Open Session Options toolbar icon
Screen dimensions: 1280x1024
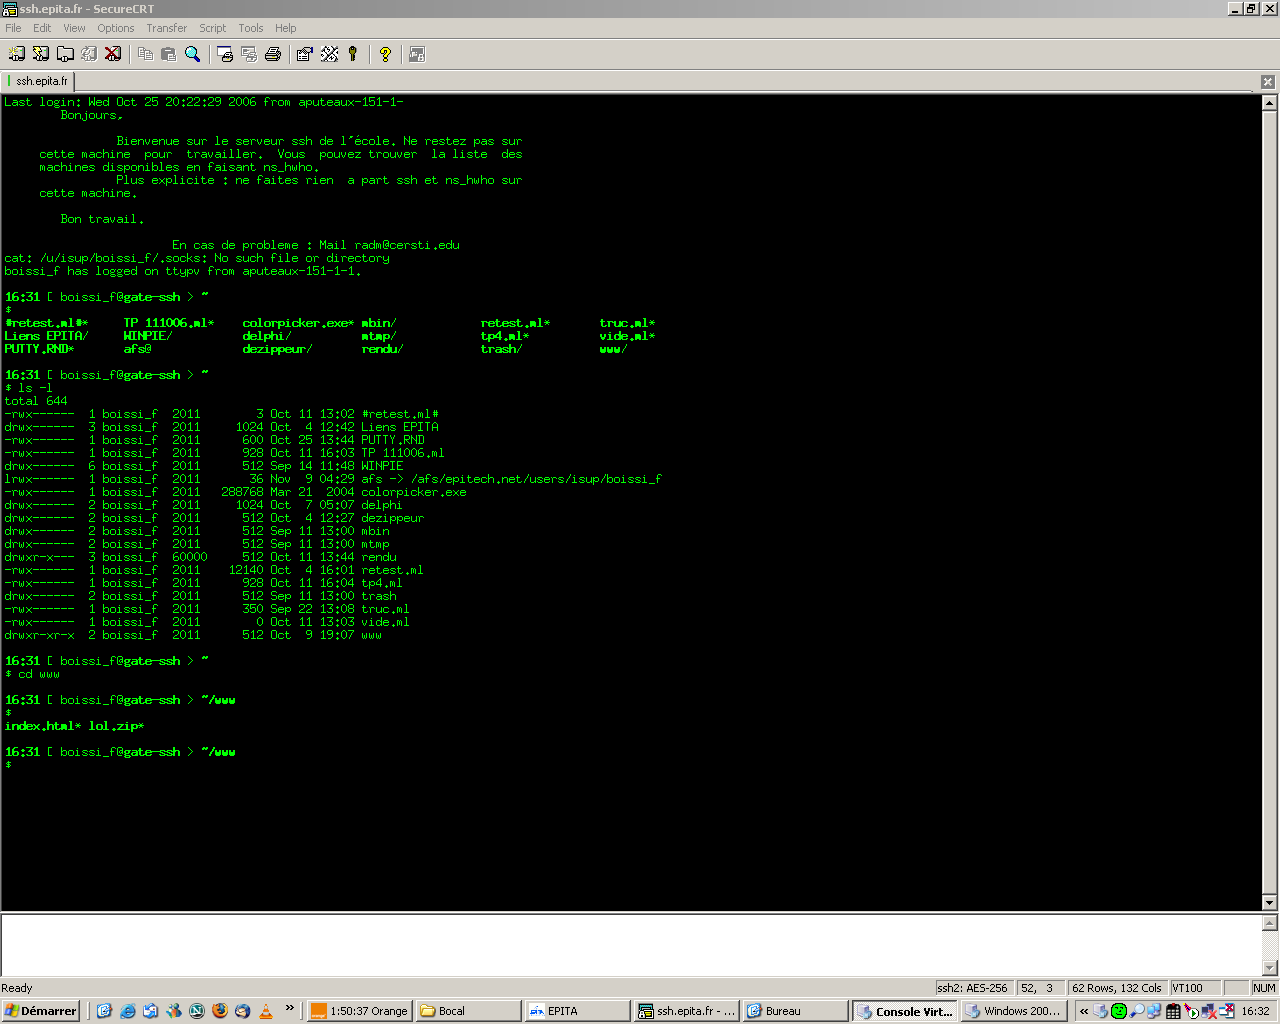coord(305,54)
